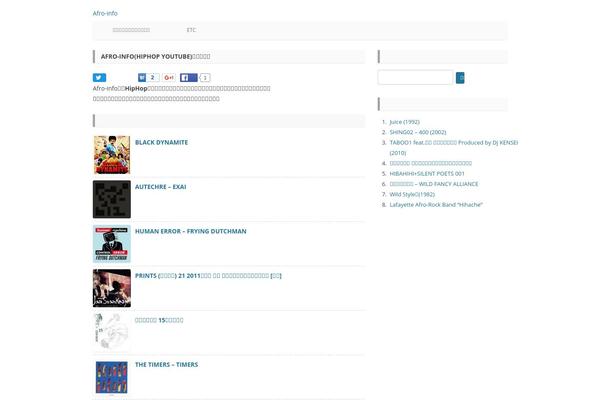Open the Afro-info site title link

click(105, 13)
